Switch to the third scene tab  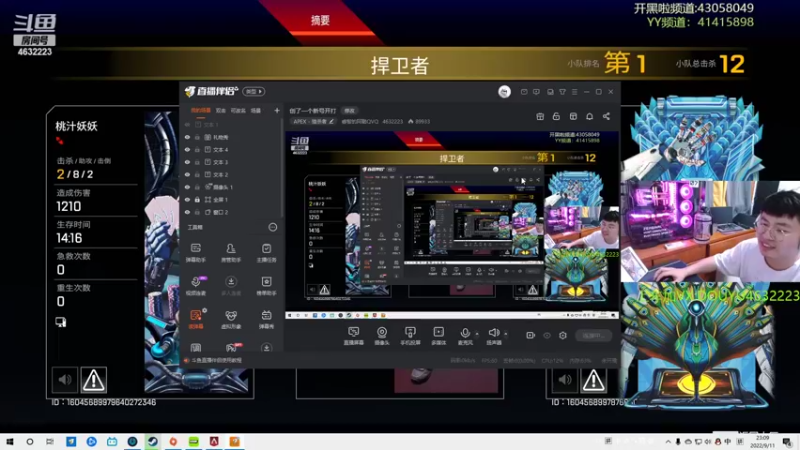point(238,110)
